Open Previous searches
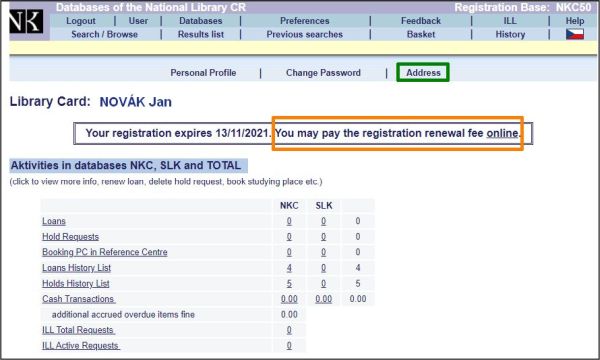 click(305, 34)
